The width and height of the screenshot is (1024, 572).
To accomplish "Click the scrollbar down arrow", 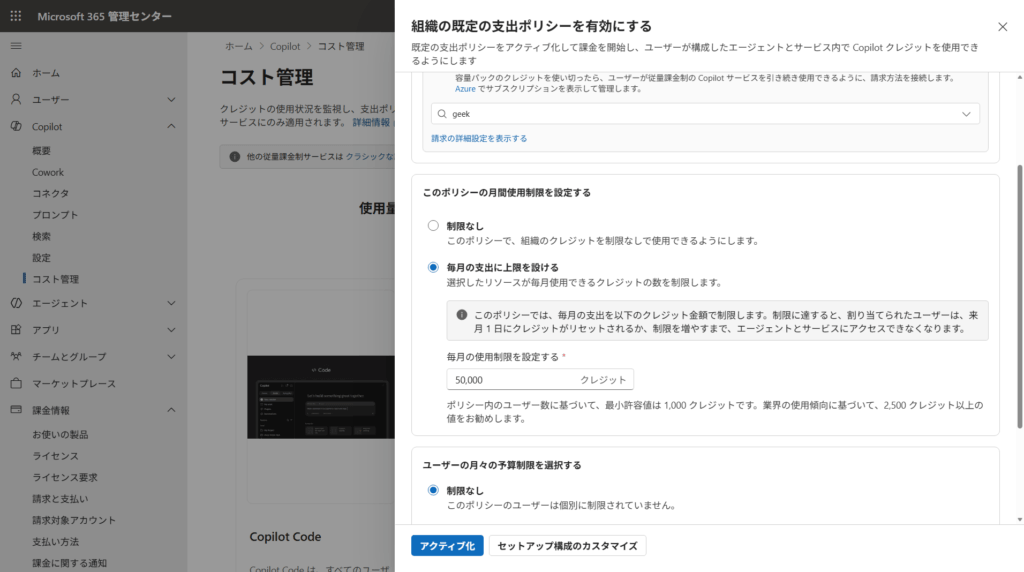I will coord(1019,520).
